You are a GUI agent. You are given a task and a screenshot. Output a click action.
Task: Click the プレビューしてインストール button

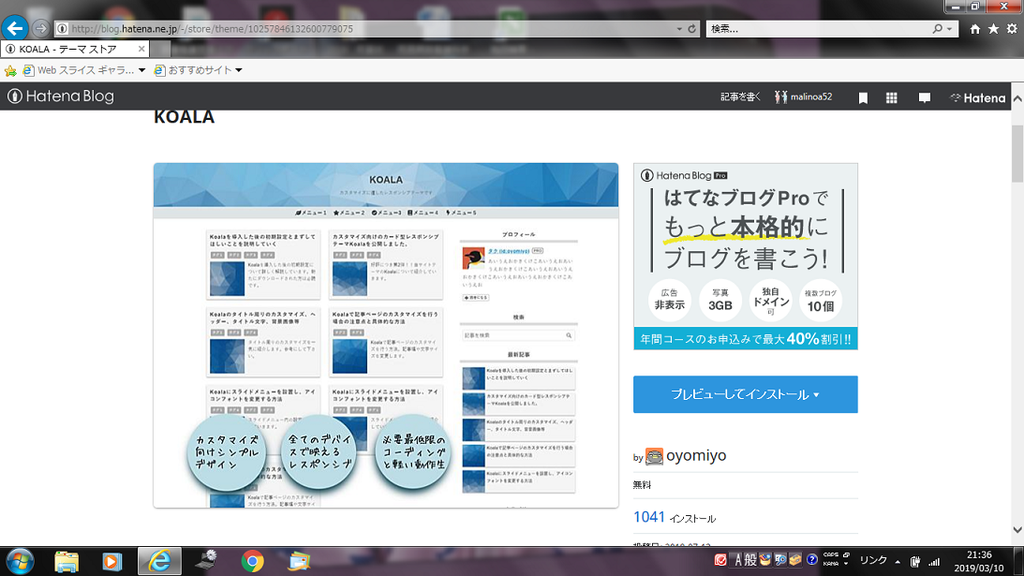tap(745, 394)
